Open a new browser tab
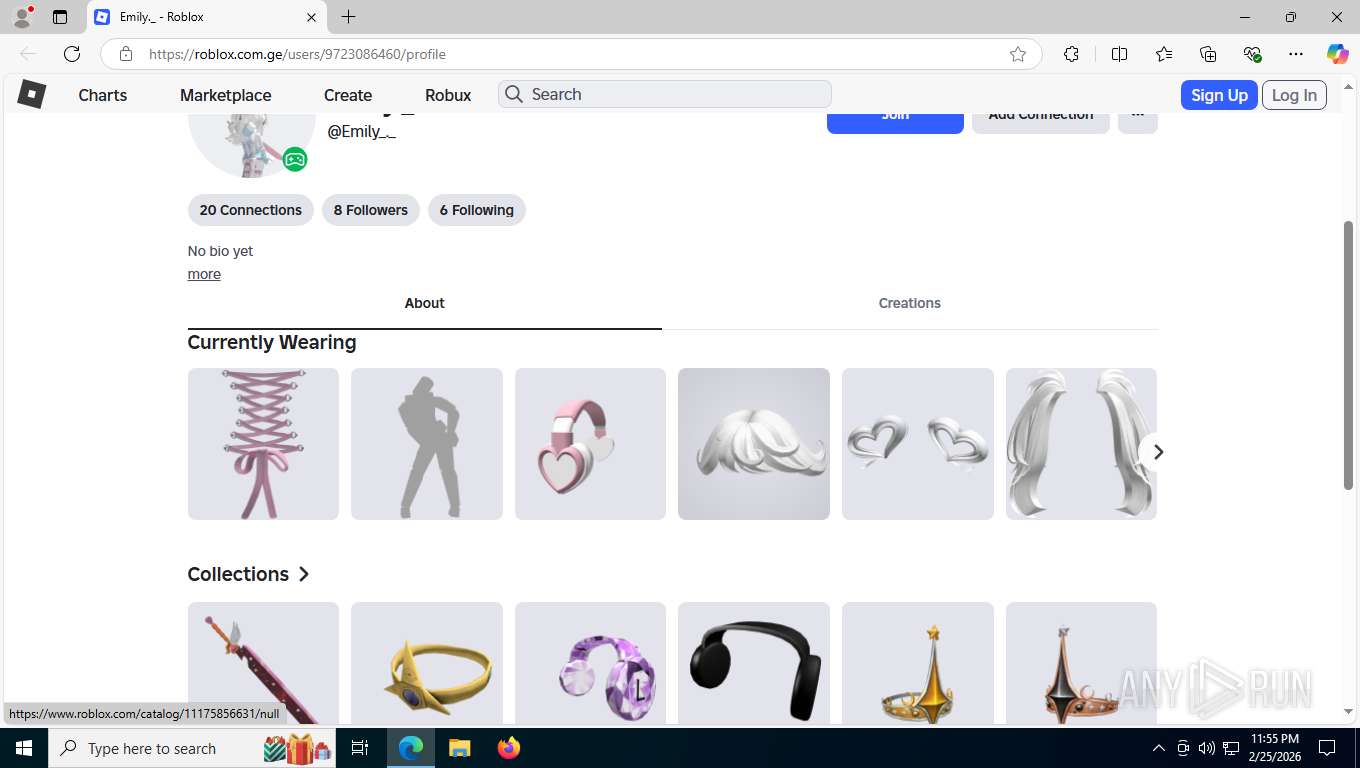Image resolution: width=1360 pixels, height=768 pixels. (348, 17)
